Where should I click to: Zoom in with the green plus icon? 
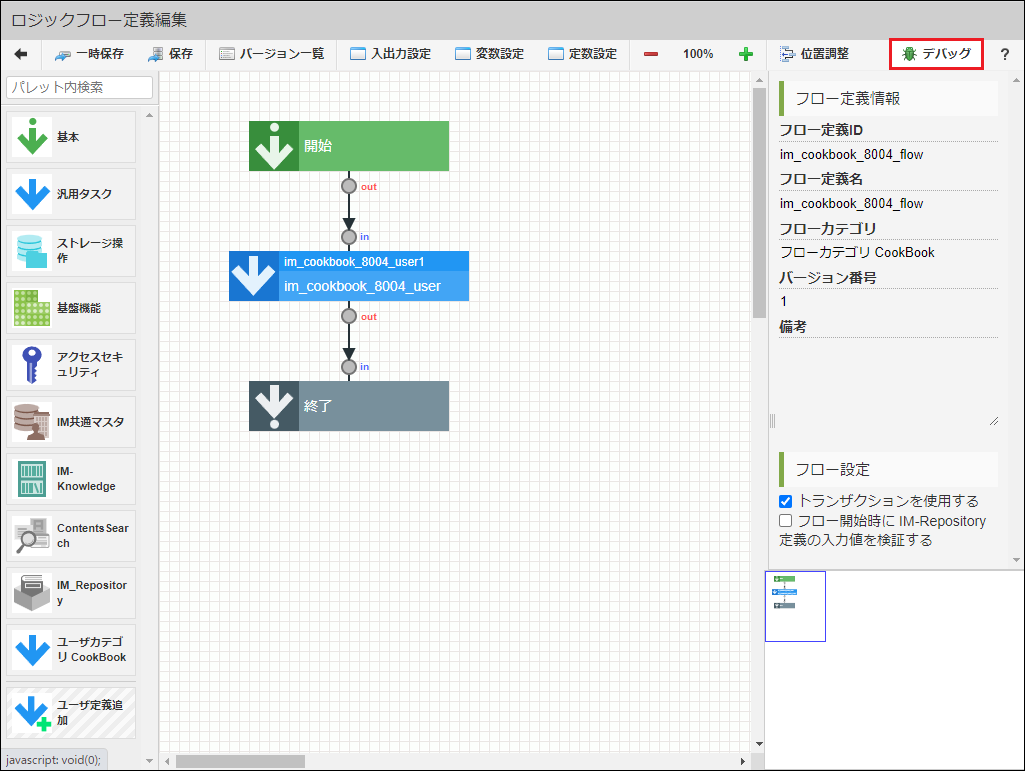[746, 54]
